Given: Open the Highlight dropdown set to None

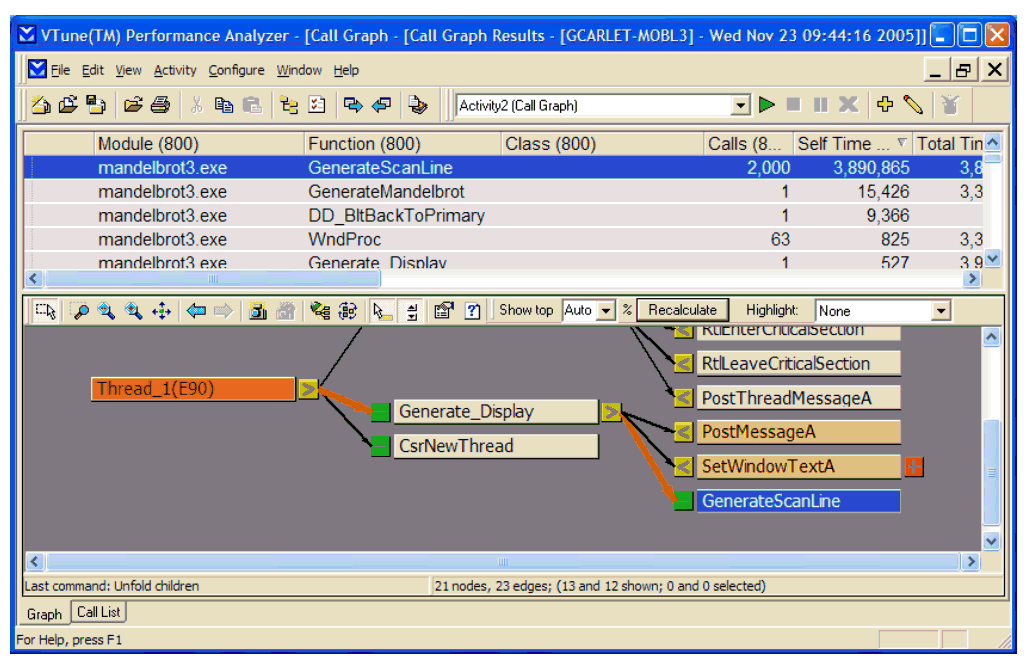Looking at the screenshot, I should tap(940, 311).
